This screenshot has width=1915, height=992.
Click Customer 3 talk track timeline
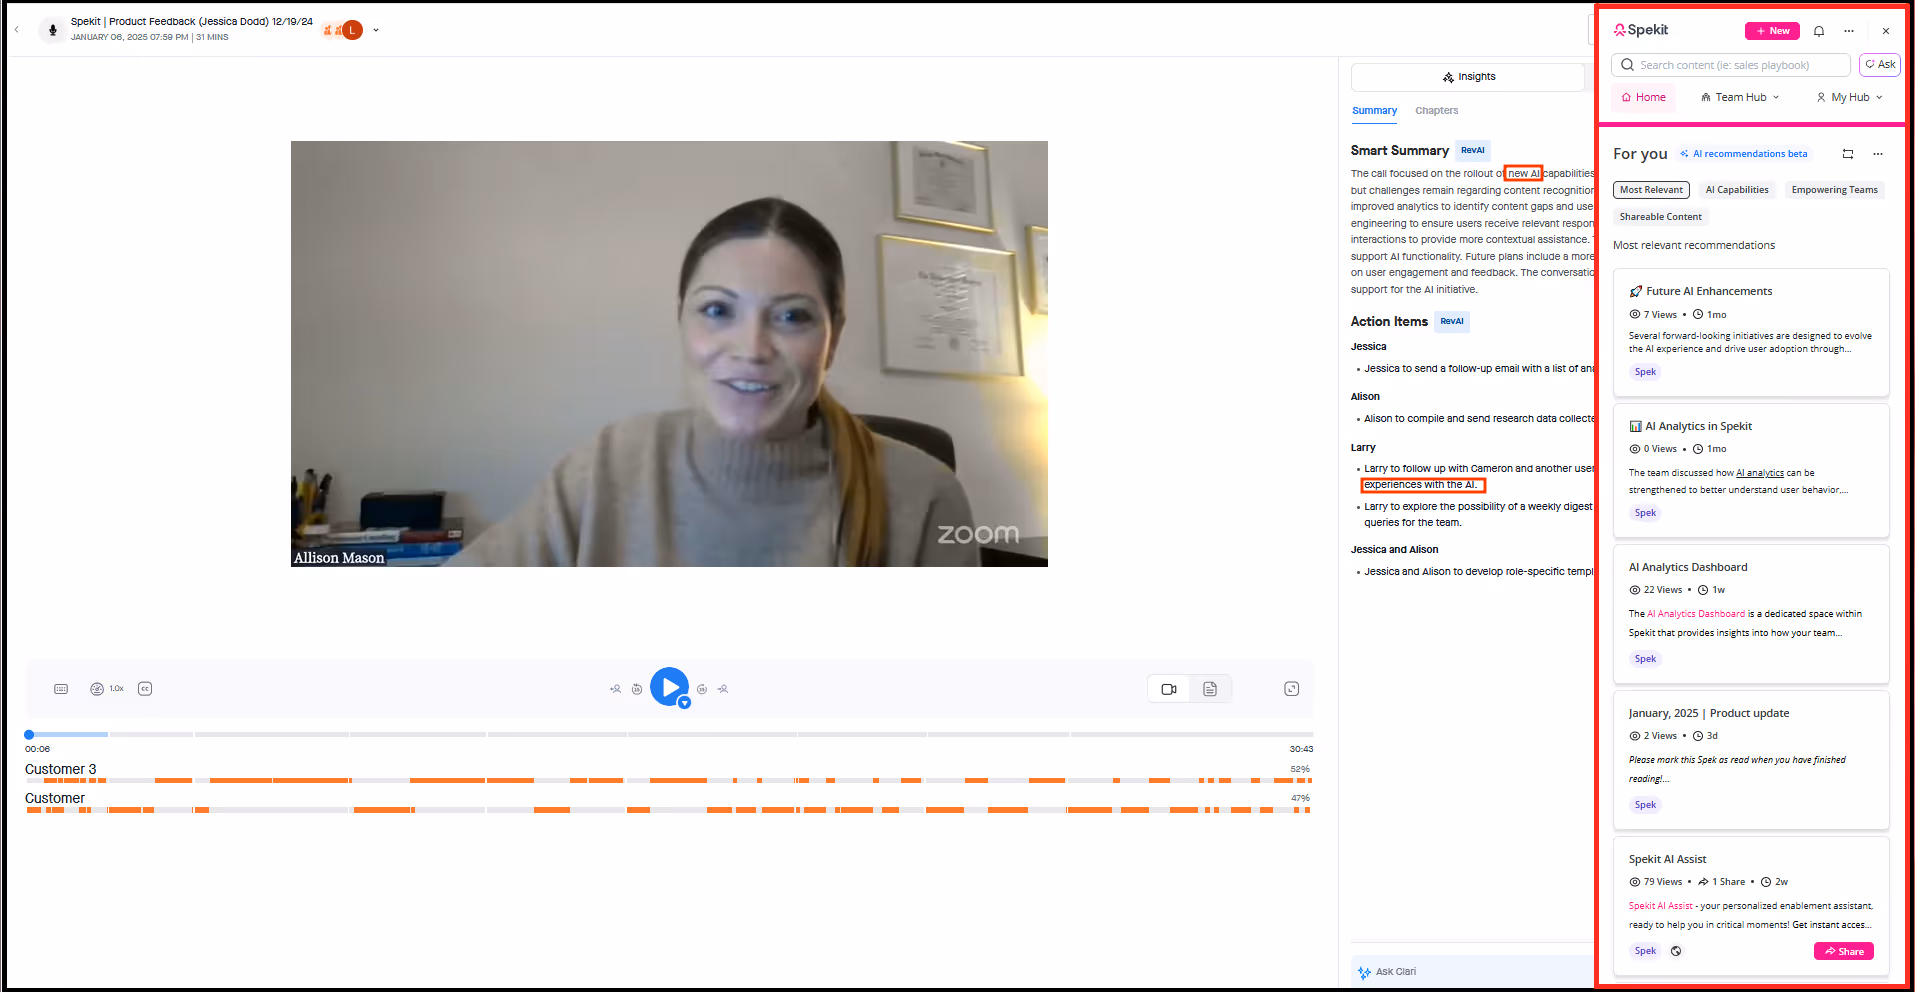[x=668, y=780]
